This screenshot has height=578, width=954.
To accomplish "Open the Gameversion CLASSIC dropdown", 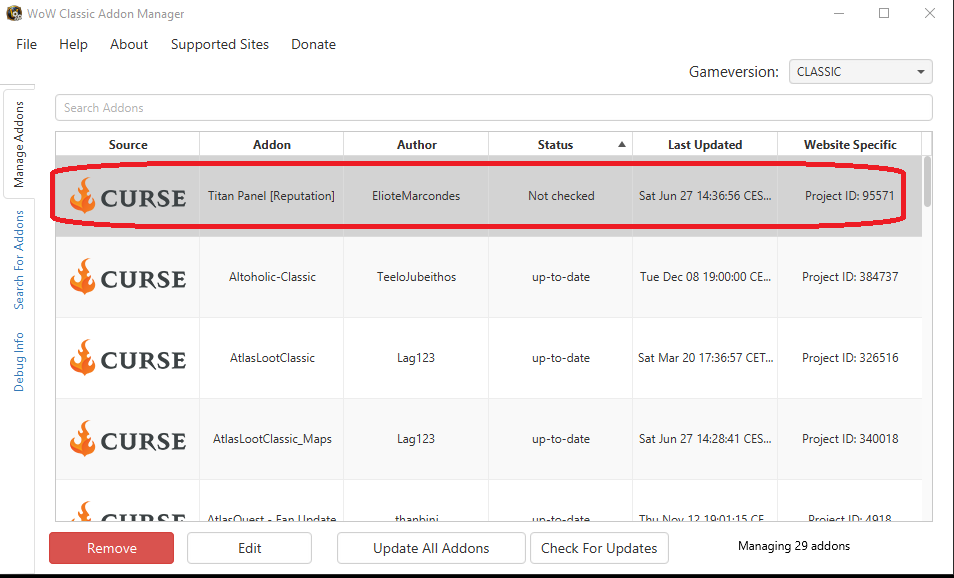I will point(860,72).
